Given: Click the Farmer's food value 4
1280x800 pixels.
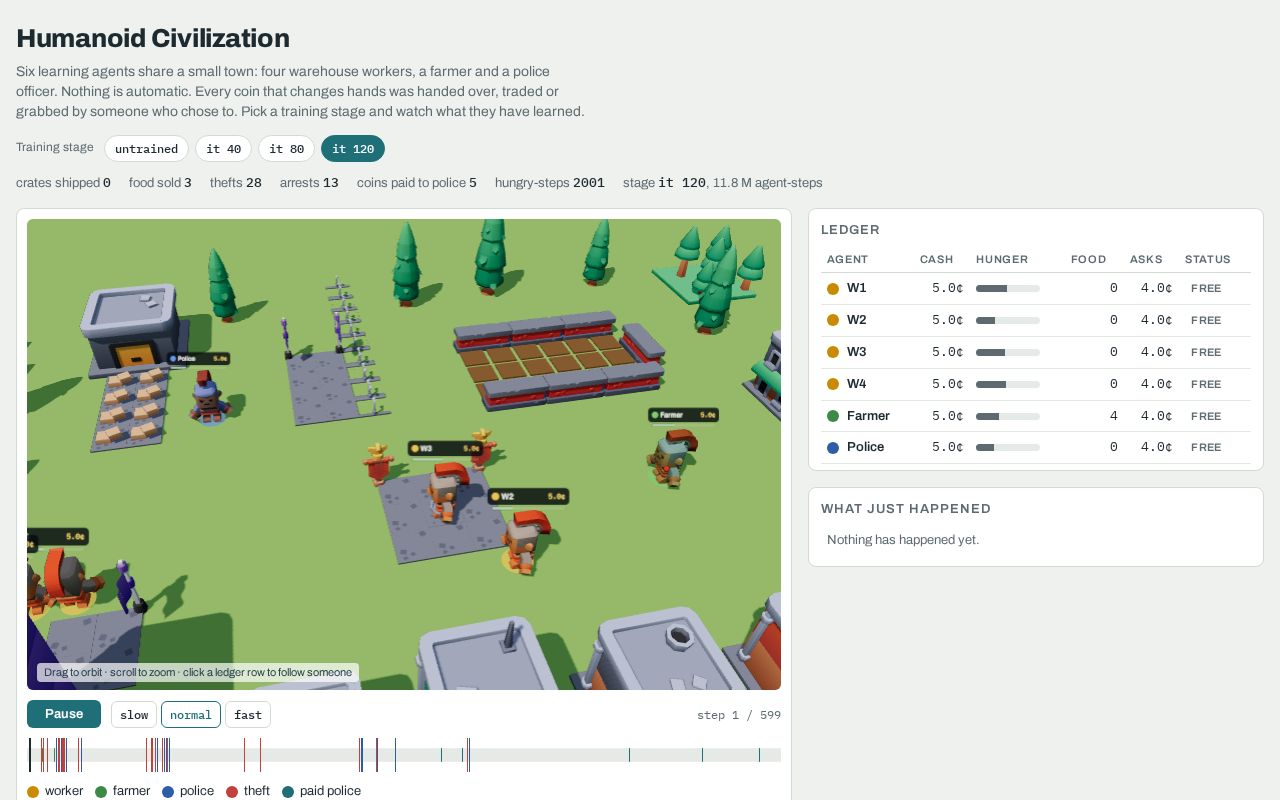Looking at the screenshot, I should pyautogui.click(x=1113, y=416).
